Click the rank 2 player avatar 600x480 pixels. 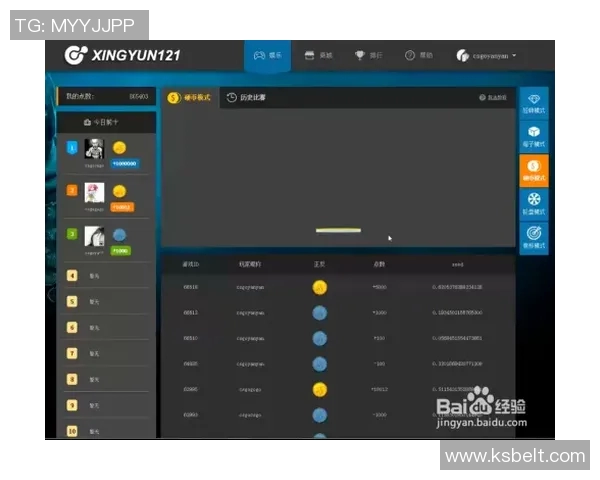94,193
